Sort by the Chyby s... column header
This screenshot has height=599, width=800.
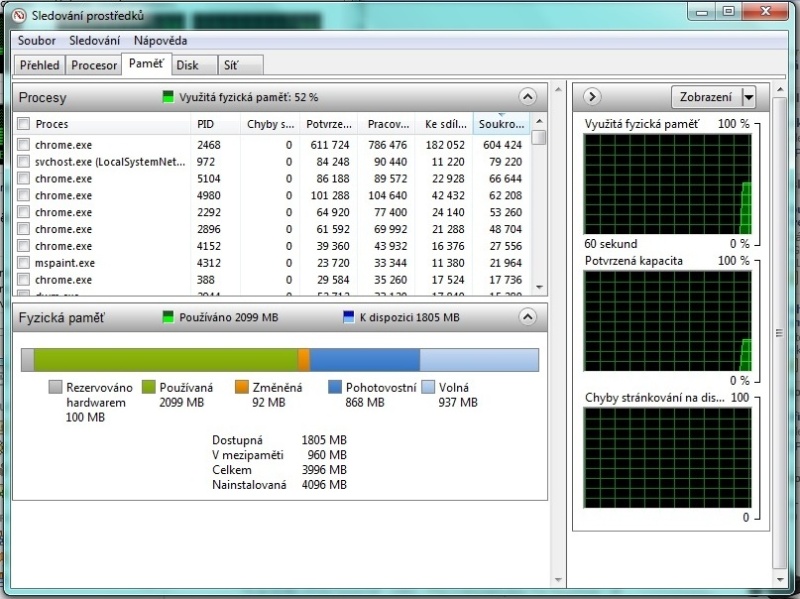pyautogui.click(x=270, y=124)
